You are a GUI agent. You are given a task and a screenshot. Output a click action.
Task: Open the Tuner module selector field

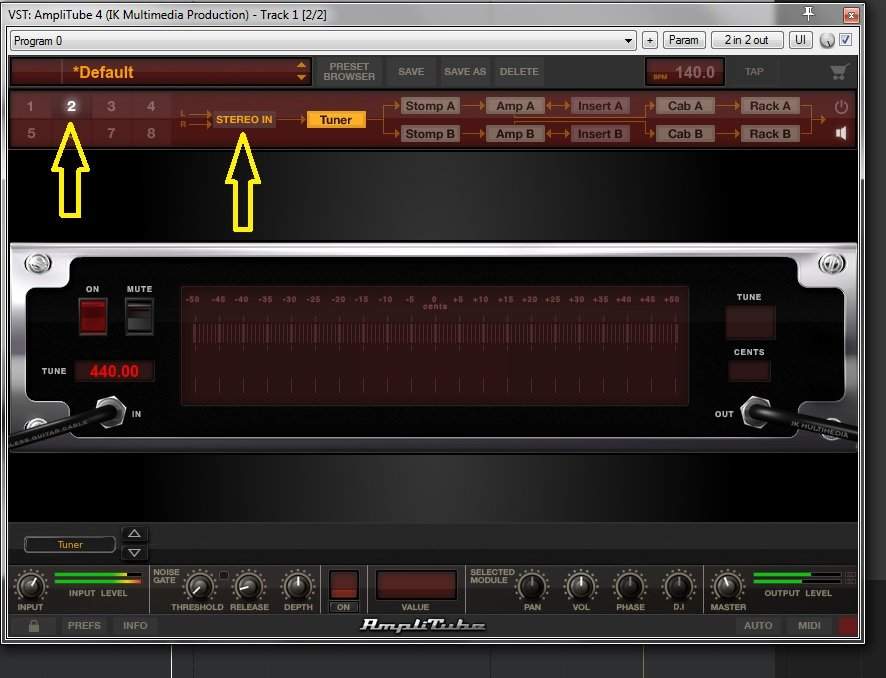[x=70, y=545]
